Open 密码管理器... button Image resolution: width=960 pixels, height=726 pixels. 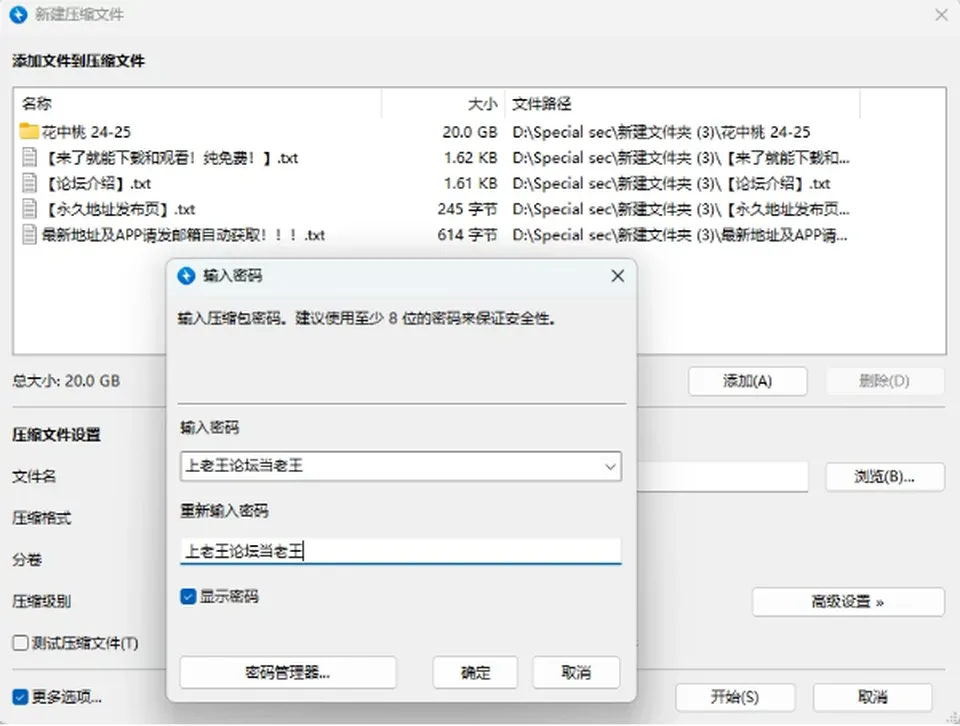click(288, 673)
